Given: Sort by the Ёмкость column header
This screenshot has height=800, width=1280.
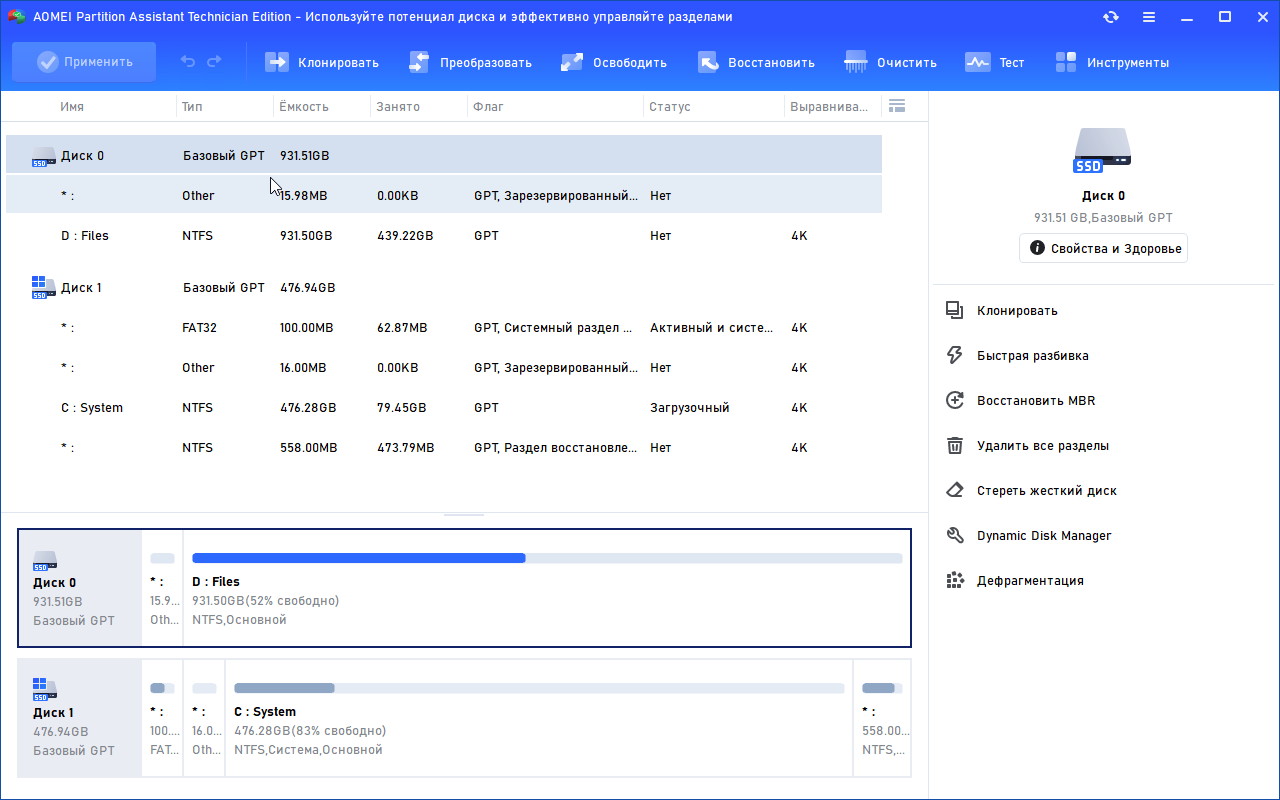Looking at the screenshot, I should [x=304, y=106].
